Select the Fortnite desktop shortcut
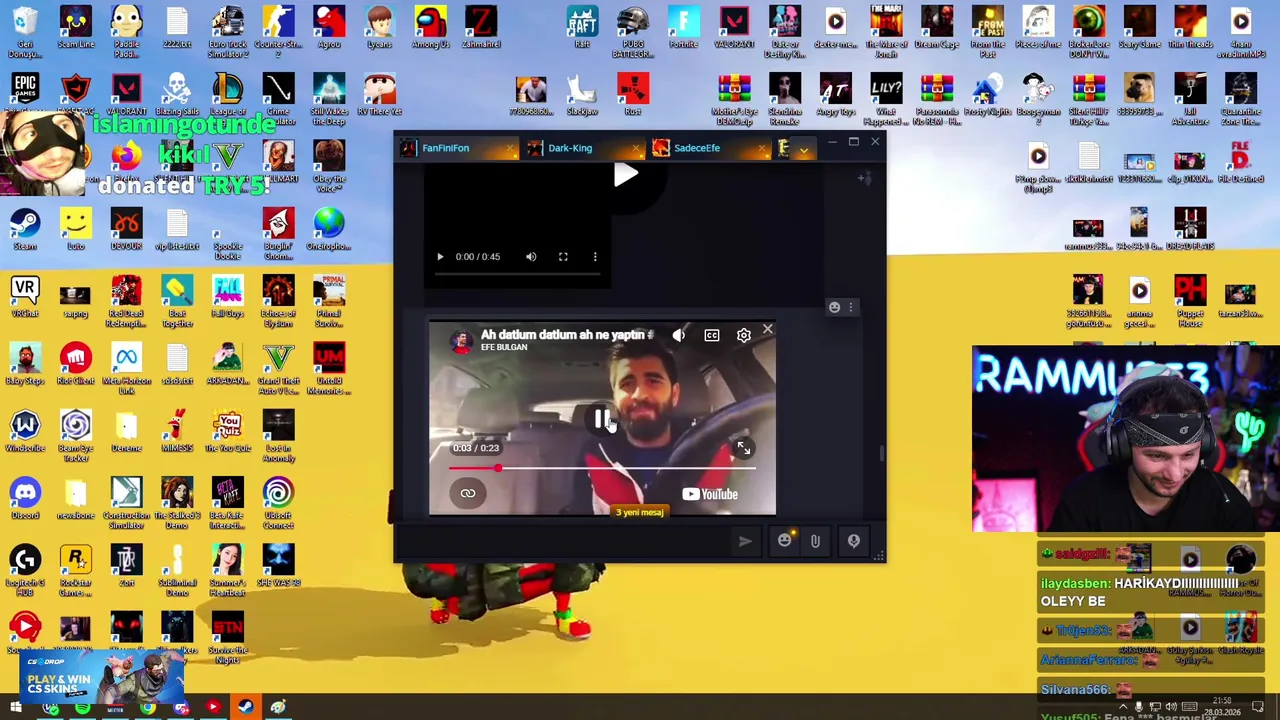 [x=683, y=28]
